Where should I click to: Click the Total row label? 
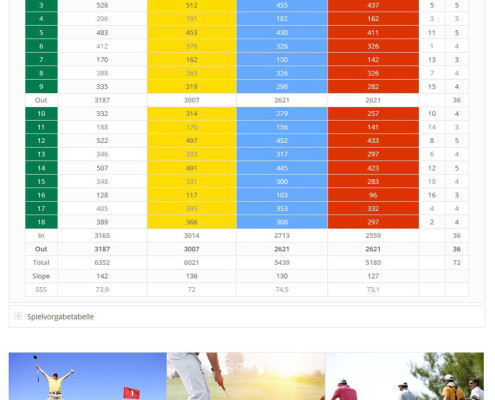click(41, 263)
